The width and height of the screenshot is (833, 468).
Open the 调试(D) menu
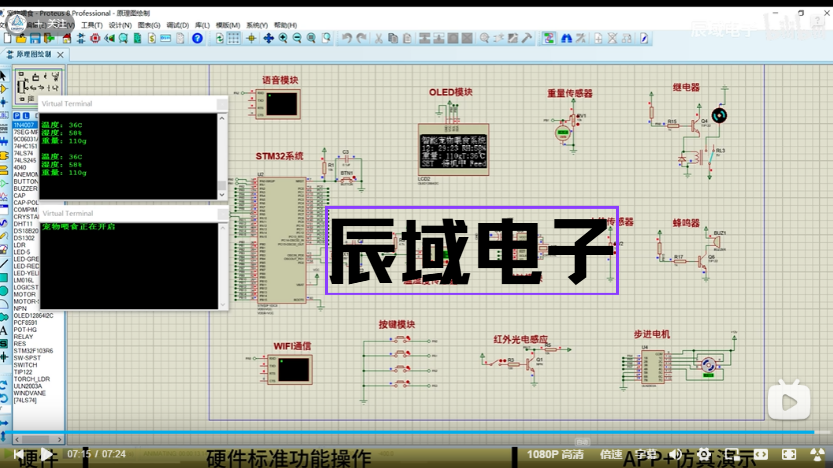coord(177,25)
